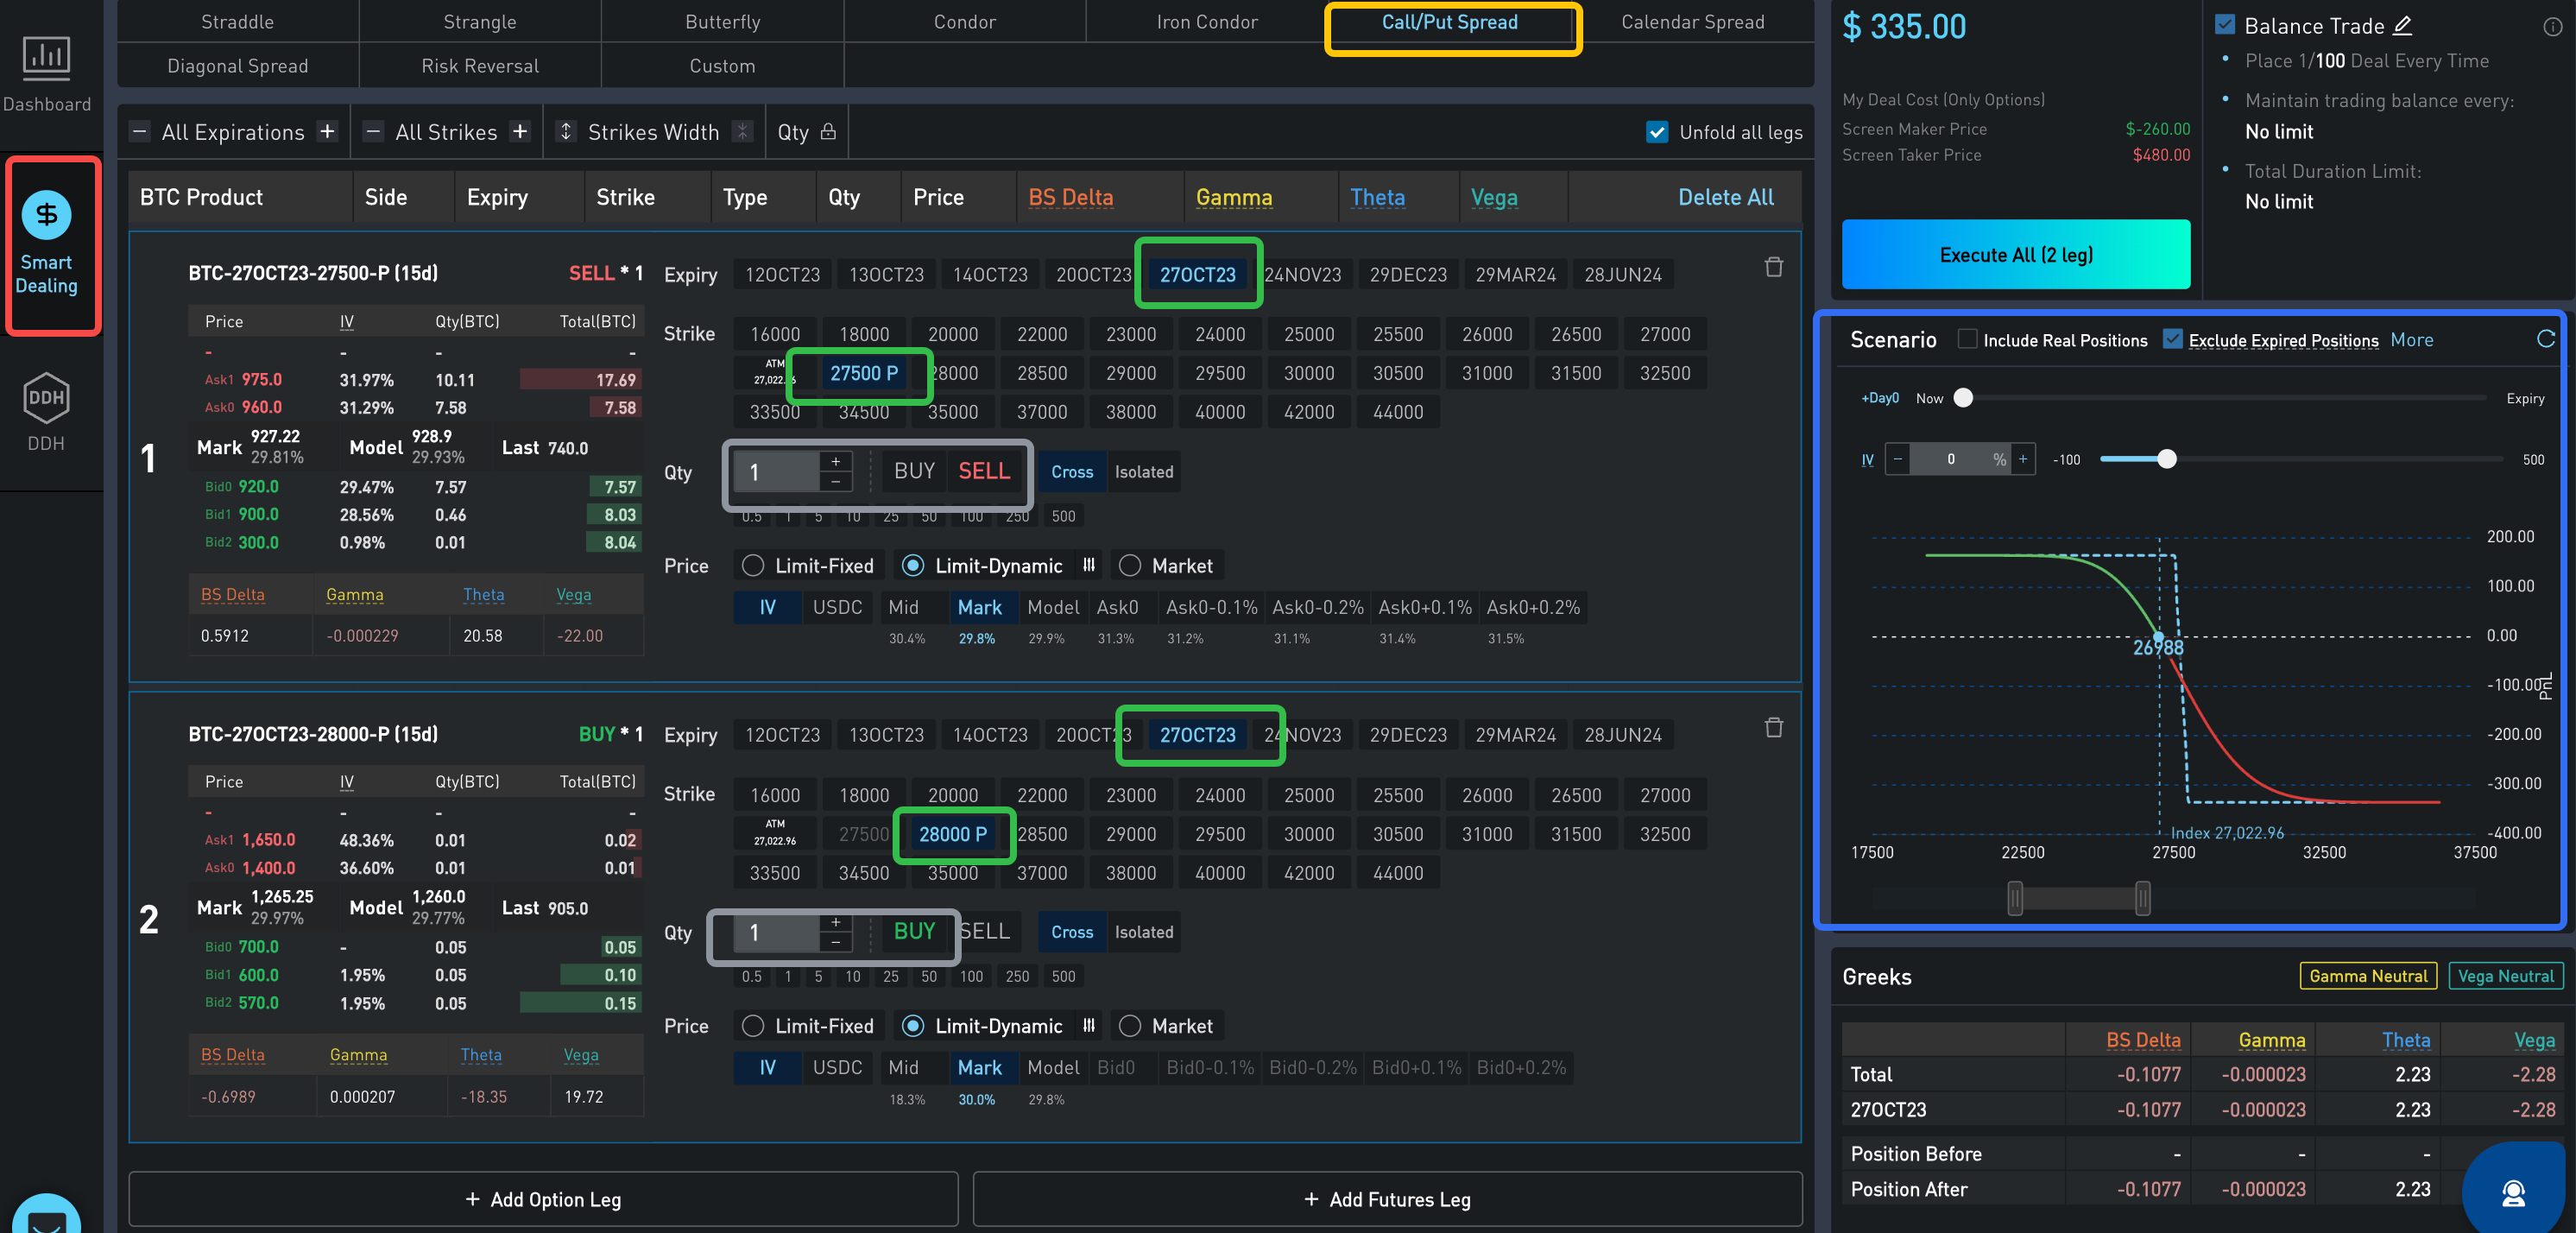The width and height of the screenshot is (2576, 1233).
Task: Choose strike 29000 for leg 2
Action: (1131, 834)
